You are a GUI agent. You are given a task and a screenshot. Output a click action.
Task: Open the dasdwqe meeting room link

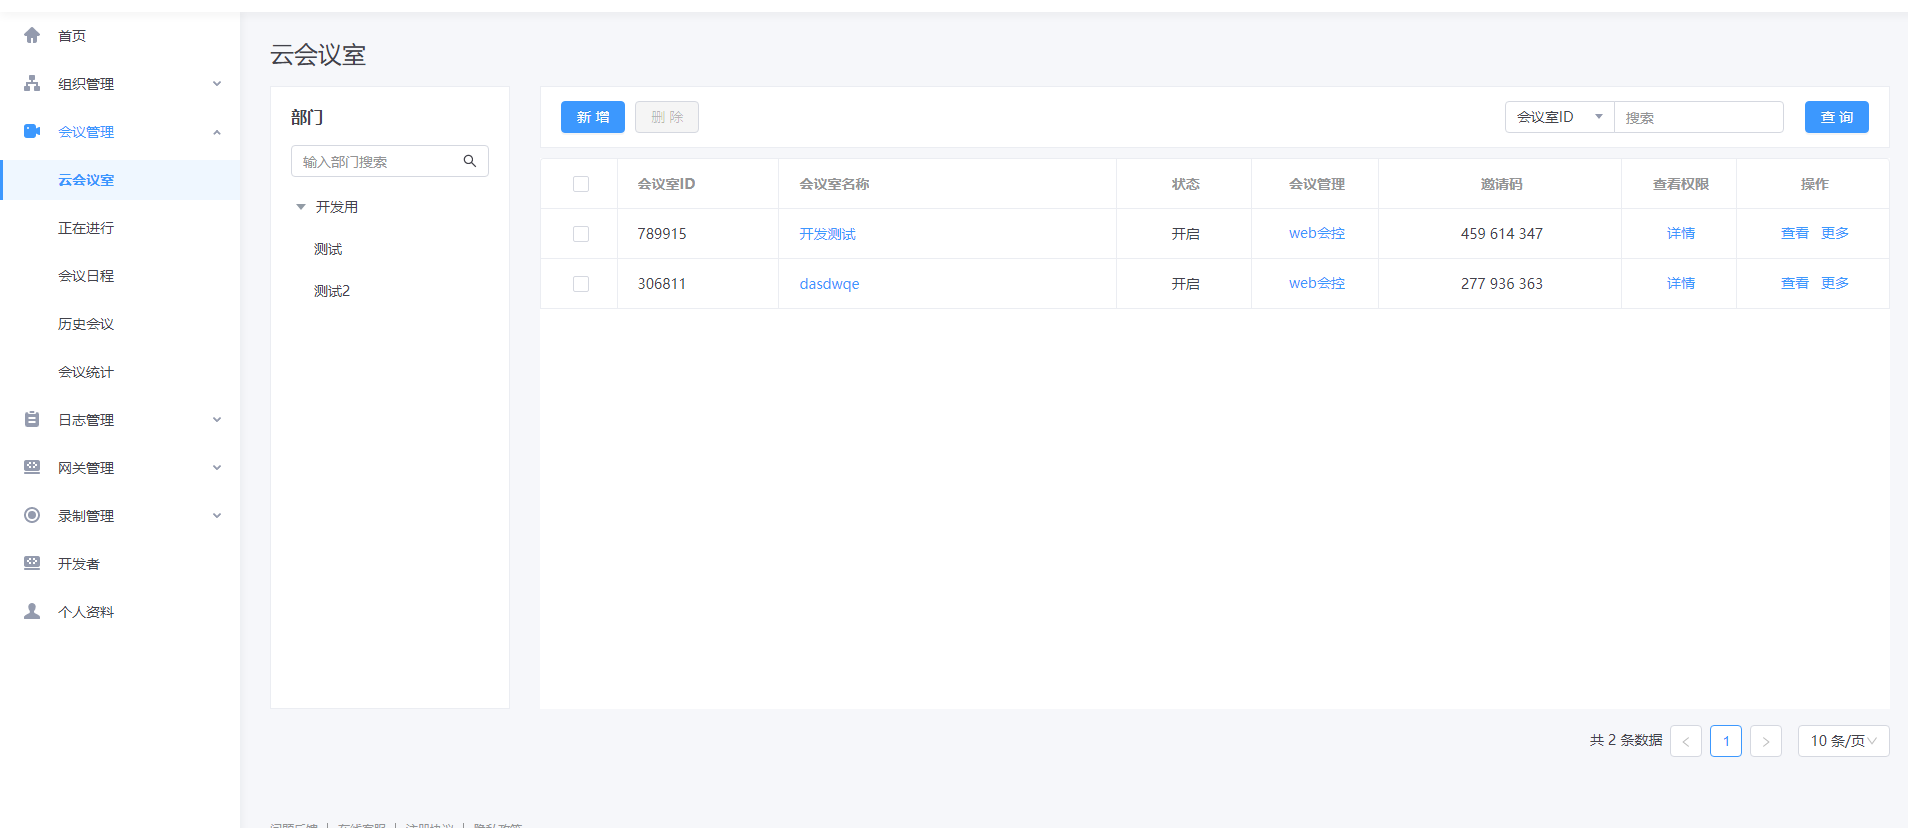tap(829, 284)
